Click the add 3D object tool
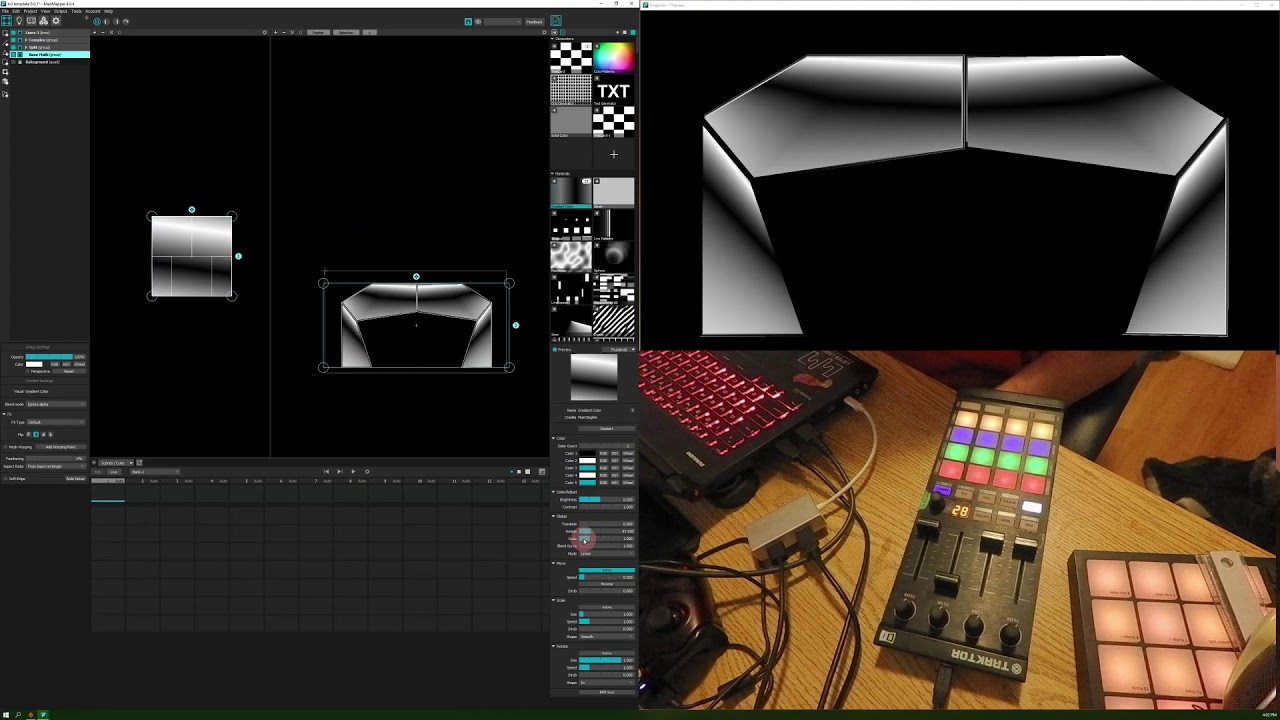Viewport: 1280px width, 720px height. click(5, 82)
